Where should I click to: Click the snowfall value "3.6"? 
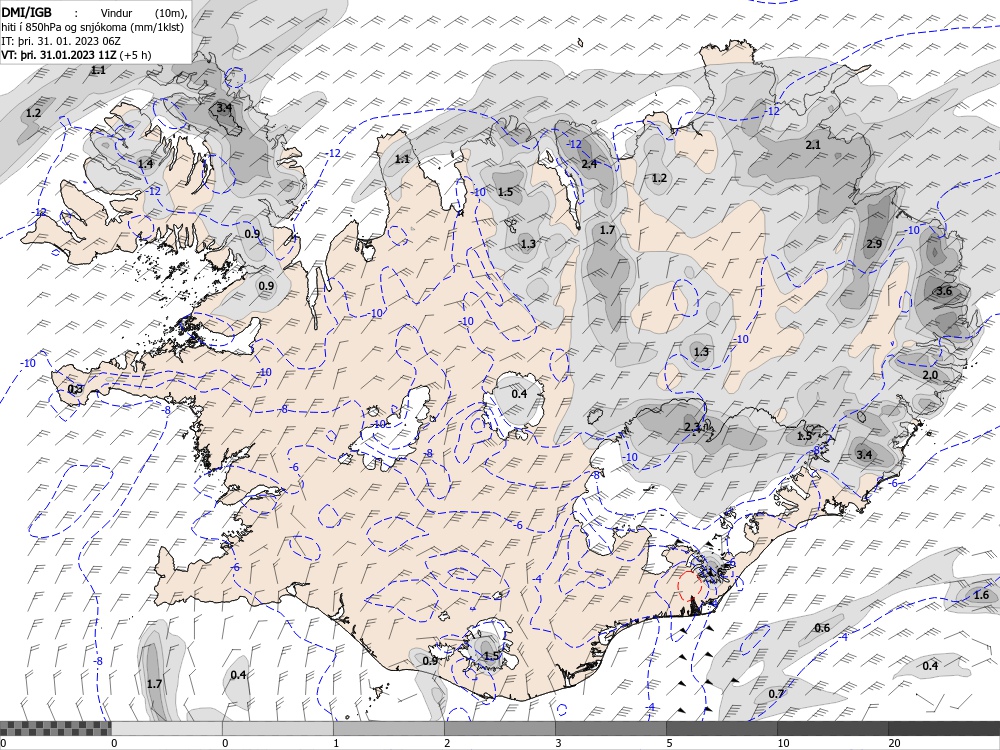(x=944, y=291)
